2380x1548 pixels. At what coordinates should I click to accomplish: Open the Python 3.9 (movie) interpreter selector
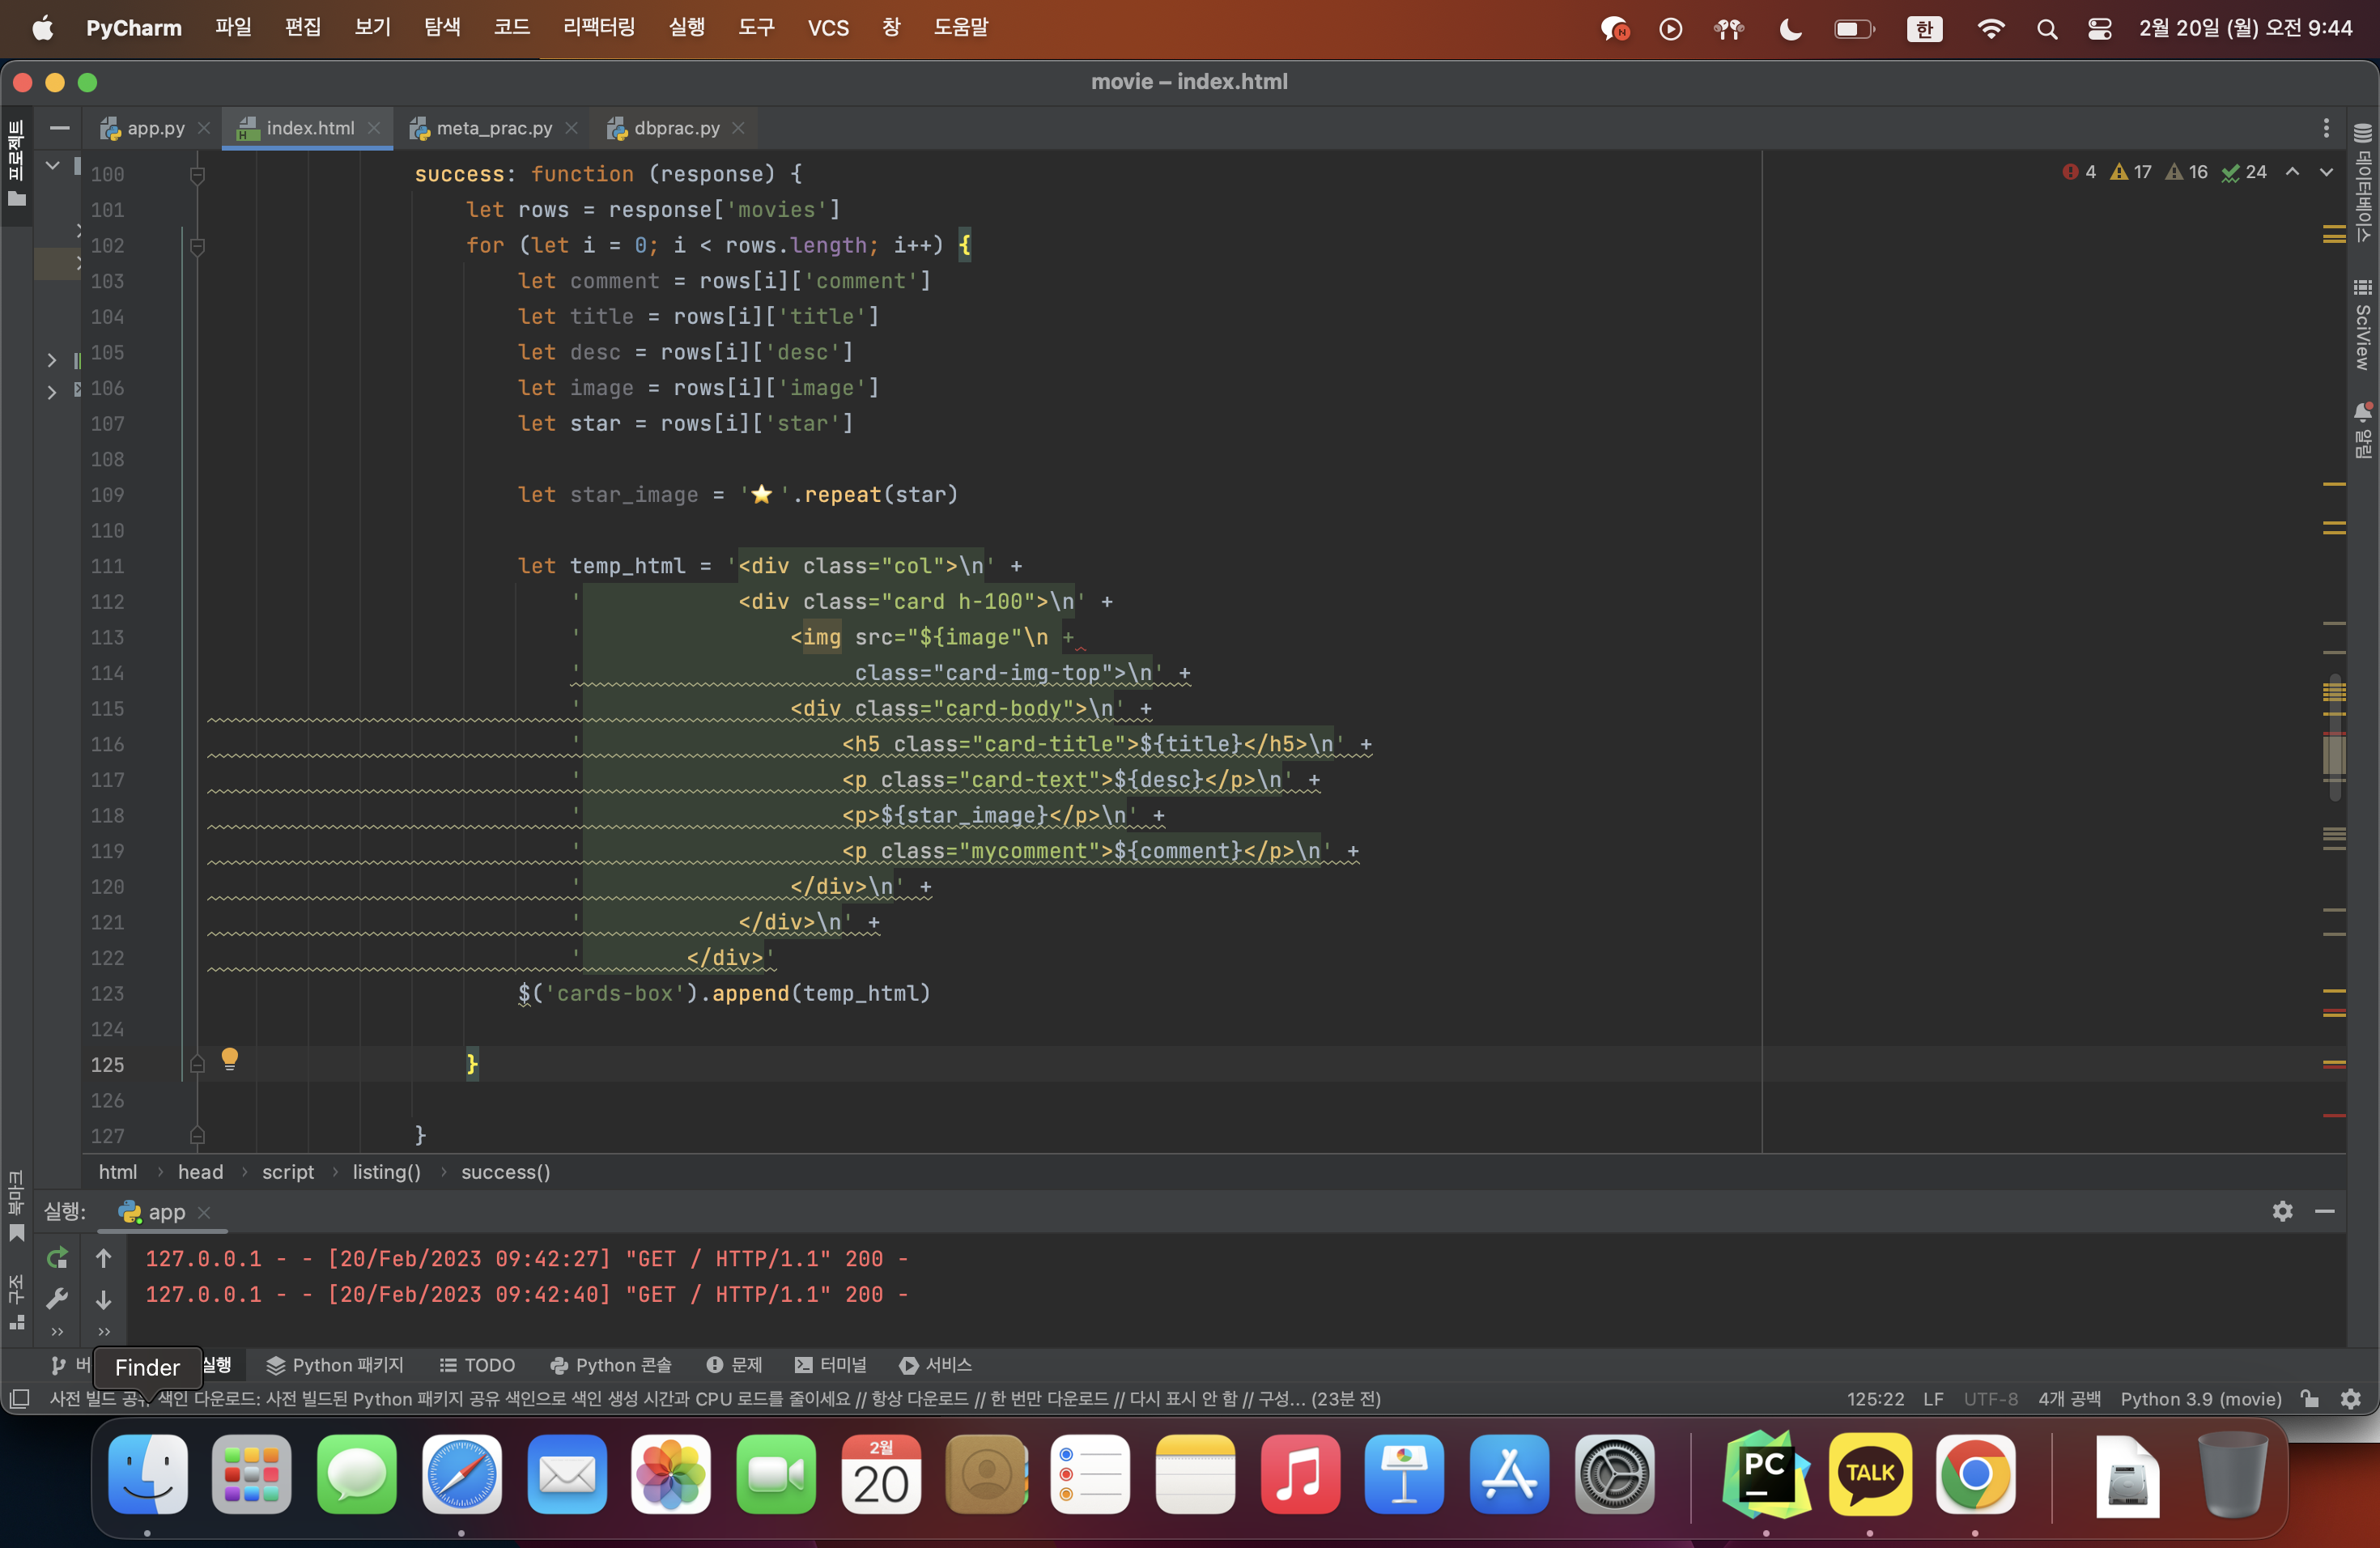[2201, 1399]
